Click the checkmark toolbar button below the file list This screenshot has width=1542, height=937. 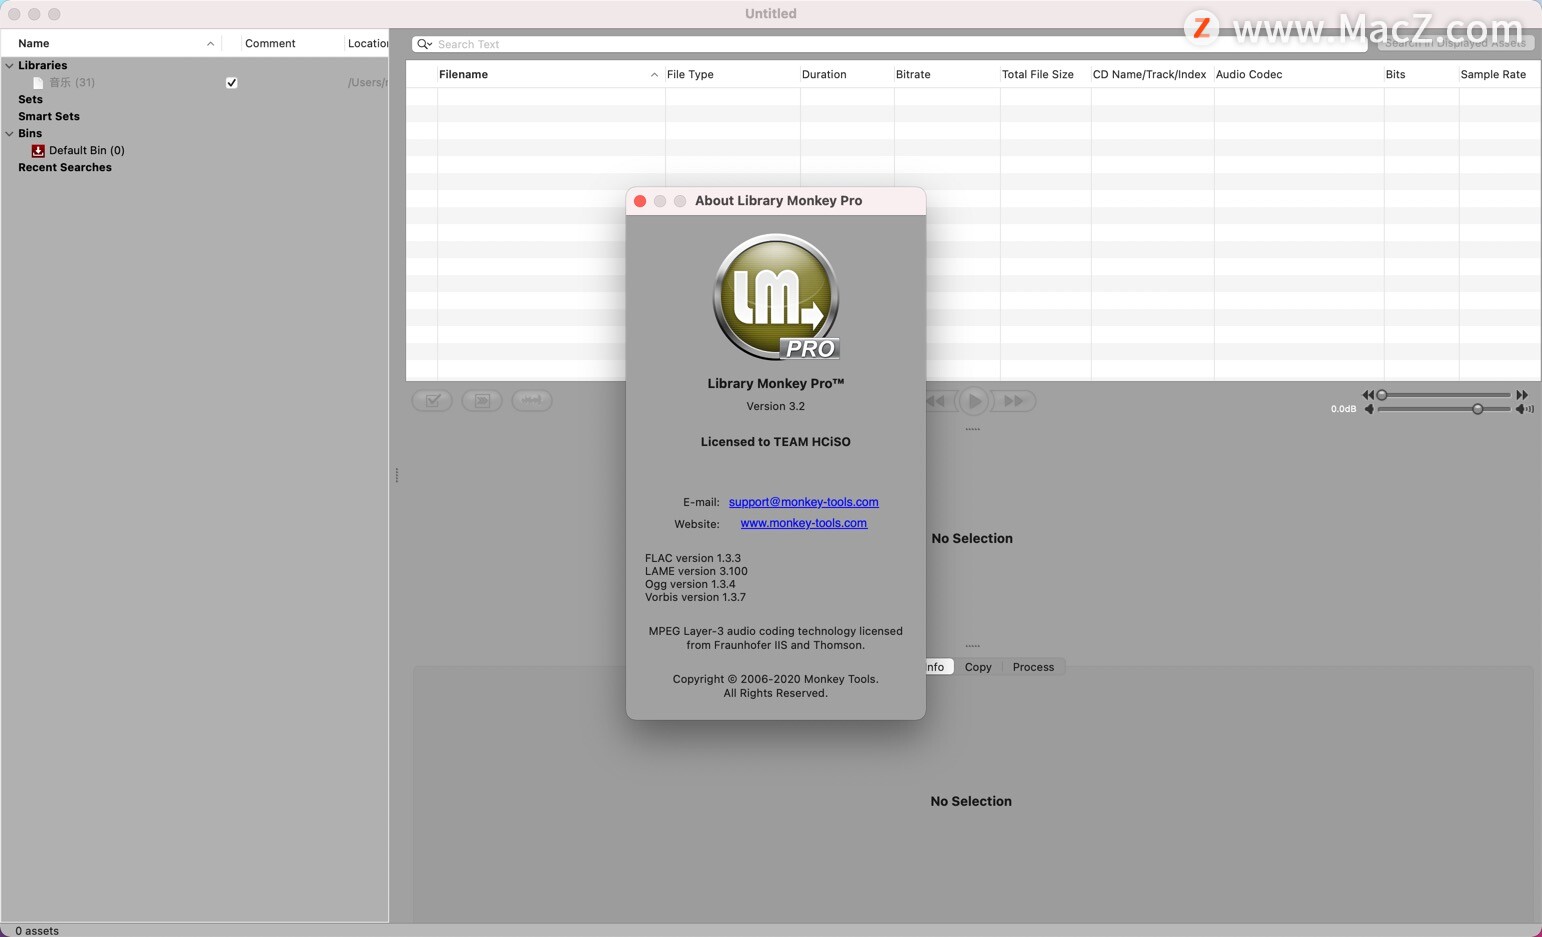coord(432,400)
